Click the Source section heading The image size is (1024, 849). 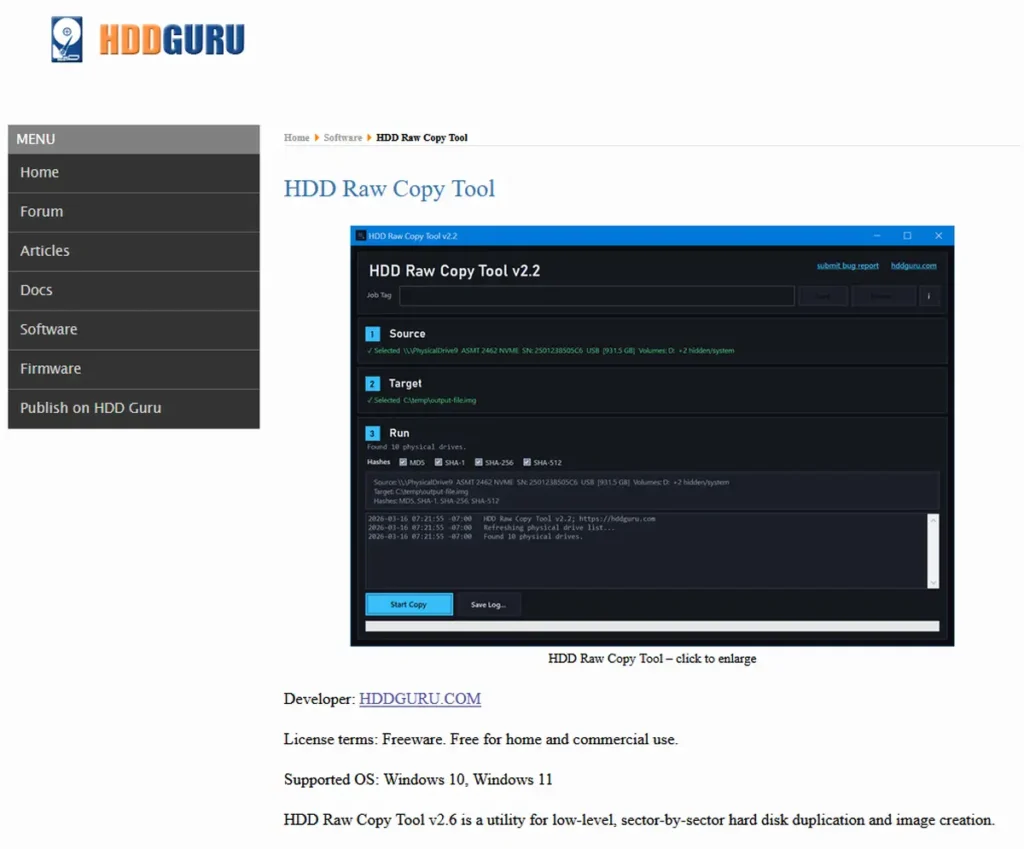[407, 334]
